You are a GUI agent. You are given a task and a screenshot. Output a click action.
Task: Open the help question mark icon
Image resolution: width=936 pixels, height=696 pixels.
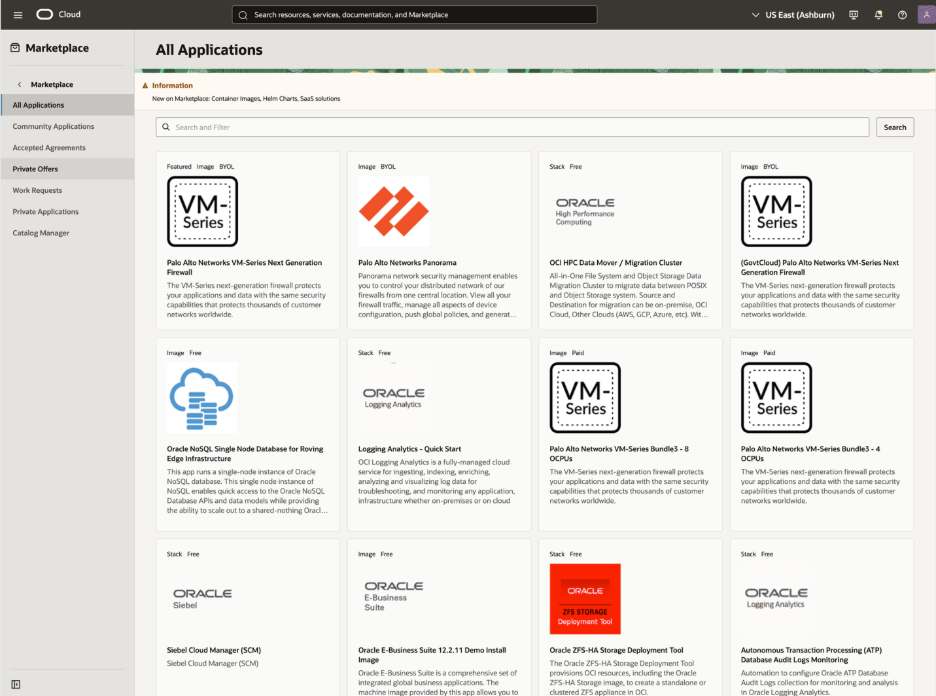coord(902,15)
